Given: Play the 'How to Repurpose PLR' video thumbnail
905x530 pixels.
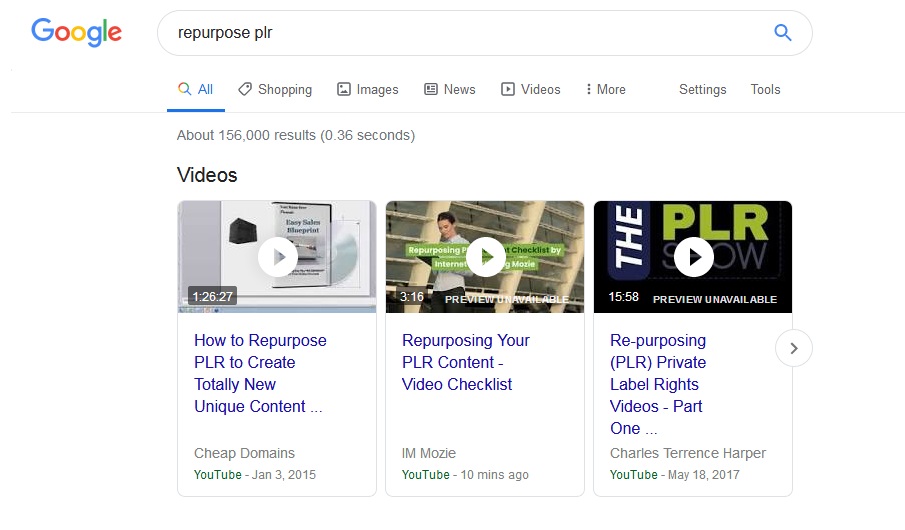Looking at the screenshot, I should point(277,257).
